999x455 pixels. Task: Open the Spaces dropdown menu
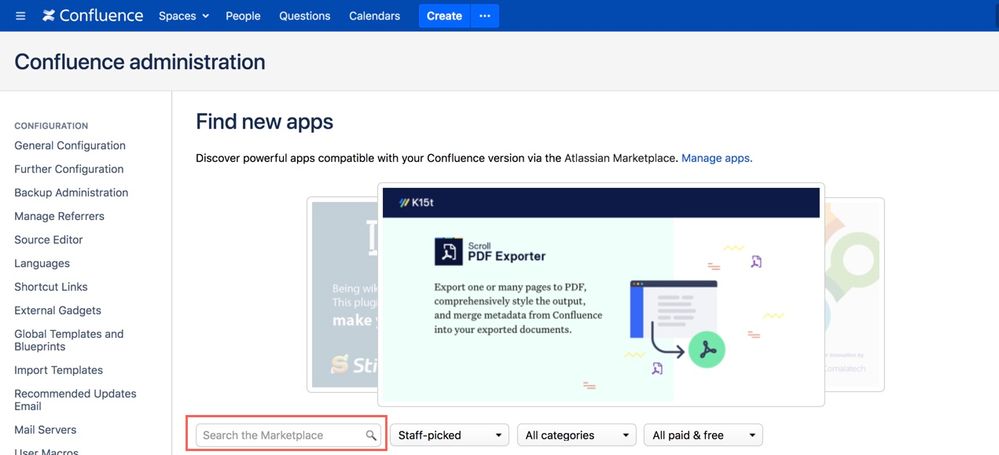[x=183, y=16]
